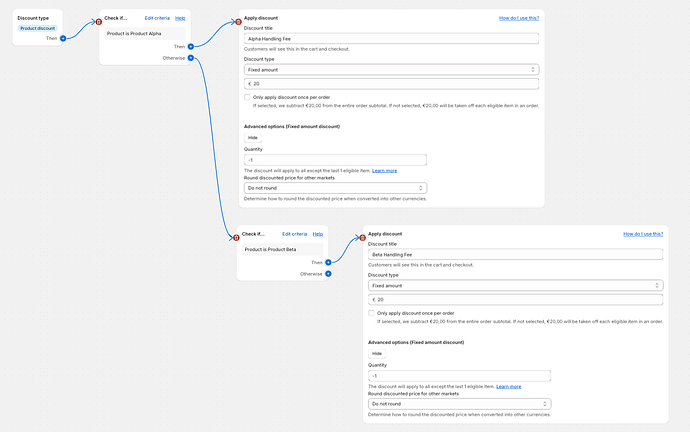Click Otherwise connector of Product Alpha check
The width and height of the screenshot is (690, 432).
tap(189, 58)
